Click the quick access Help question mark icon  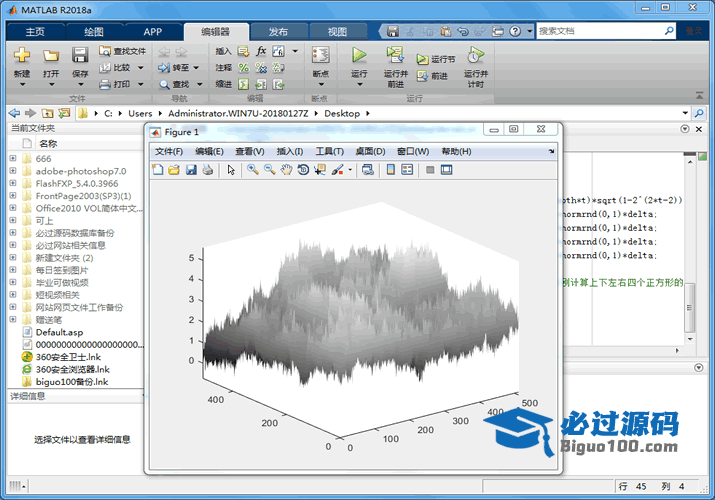515,31
